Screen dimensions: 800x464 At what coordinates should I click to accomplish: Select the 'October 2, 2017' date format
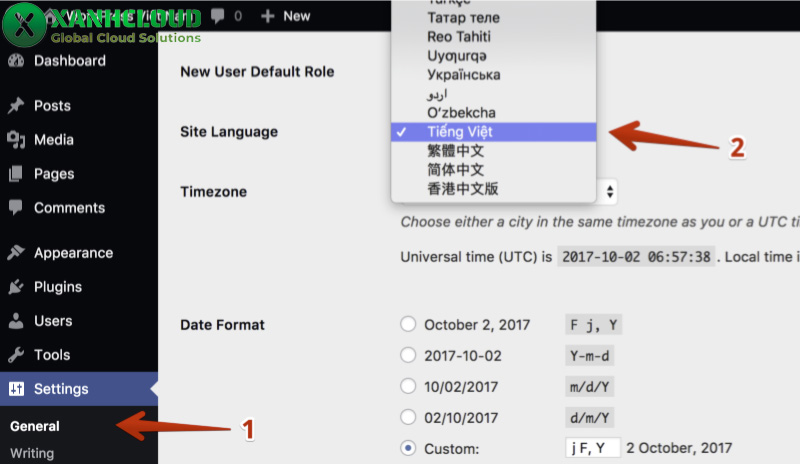pyautogui.click(x=408, y=324)
